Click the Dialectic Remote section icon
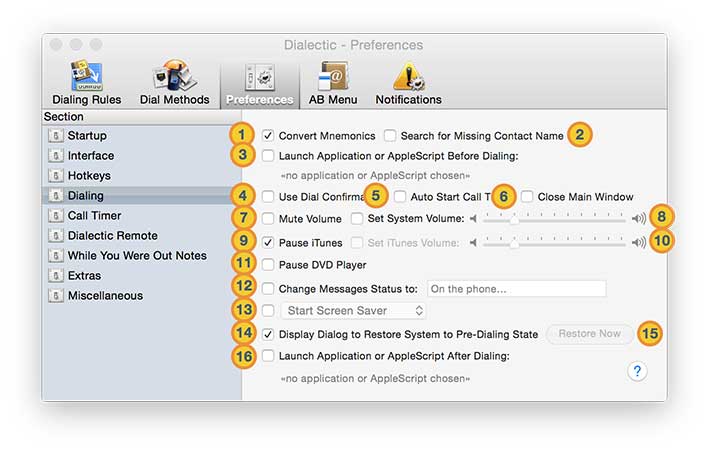 tap(56, 235)
